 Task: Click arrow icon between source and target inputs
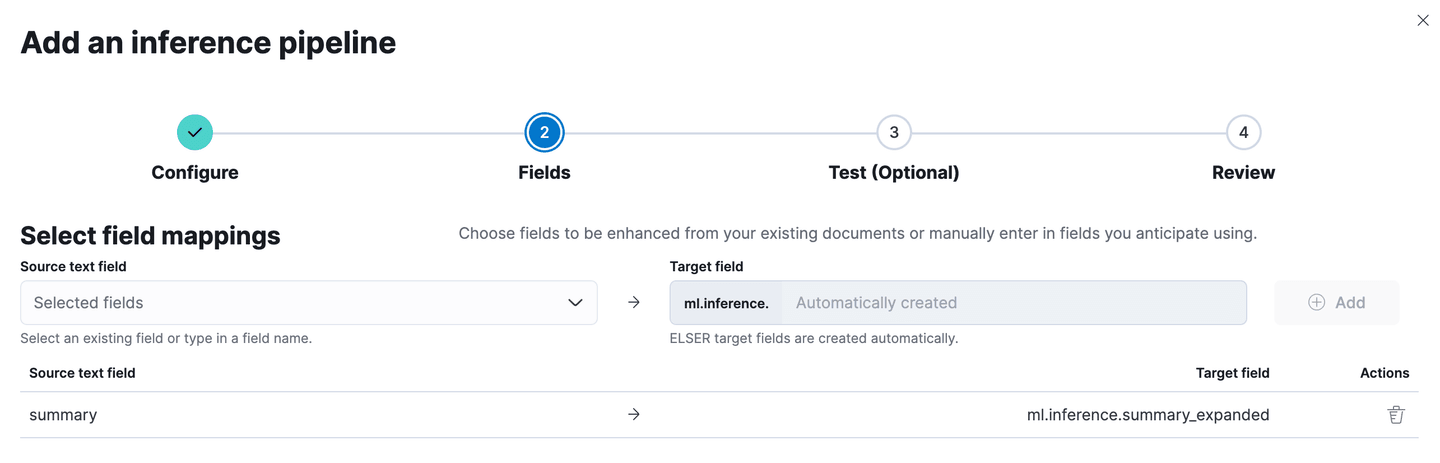click(x=633, y=303)
